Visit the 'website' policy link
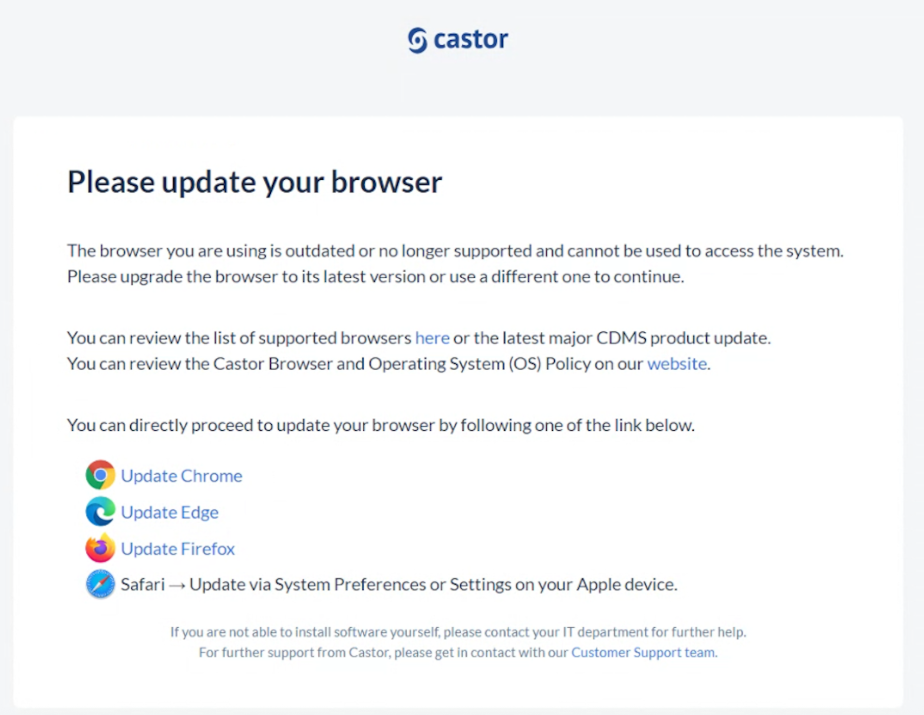Viewport: 924px width, 715px height. click(x=677, y=364)
